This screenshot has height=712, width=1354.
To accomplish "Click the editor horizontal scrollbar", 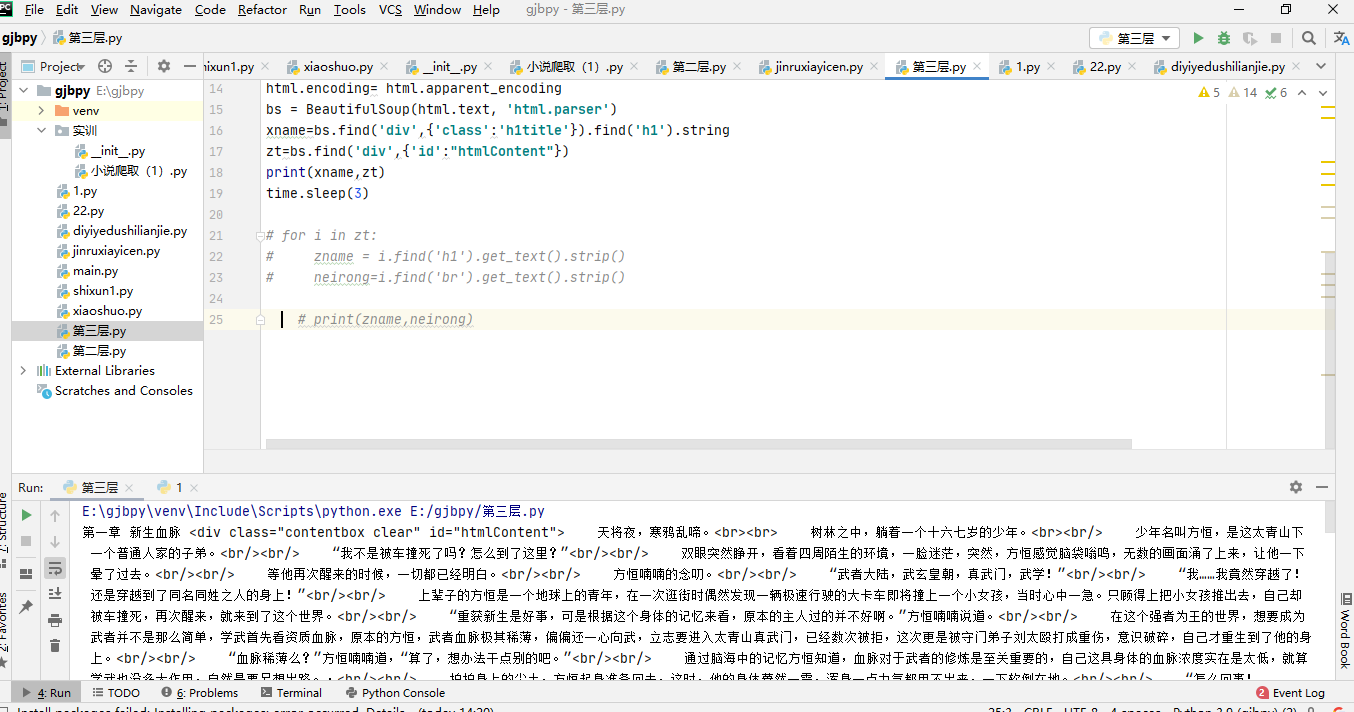I will pyautogui.click(x=698, y=444).
